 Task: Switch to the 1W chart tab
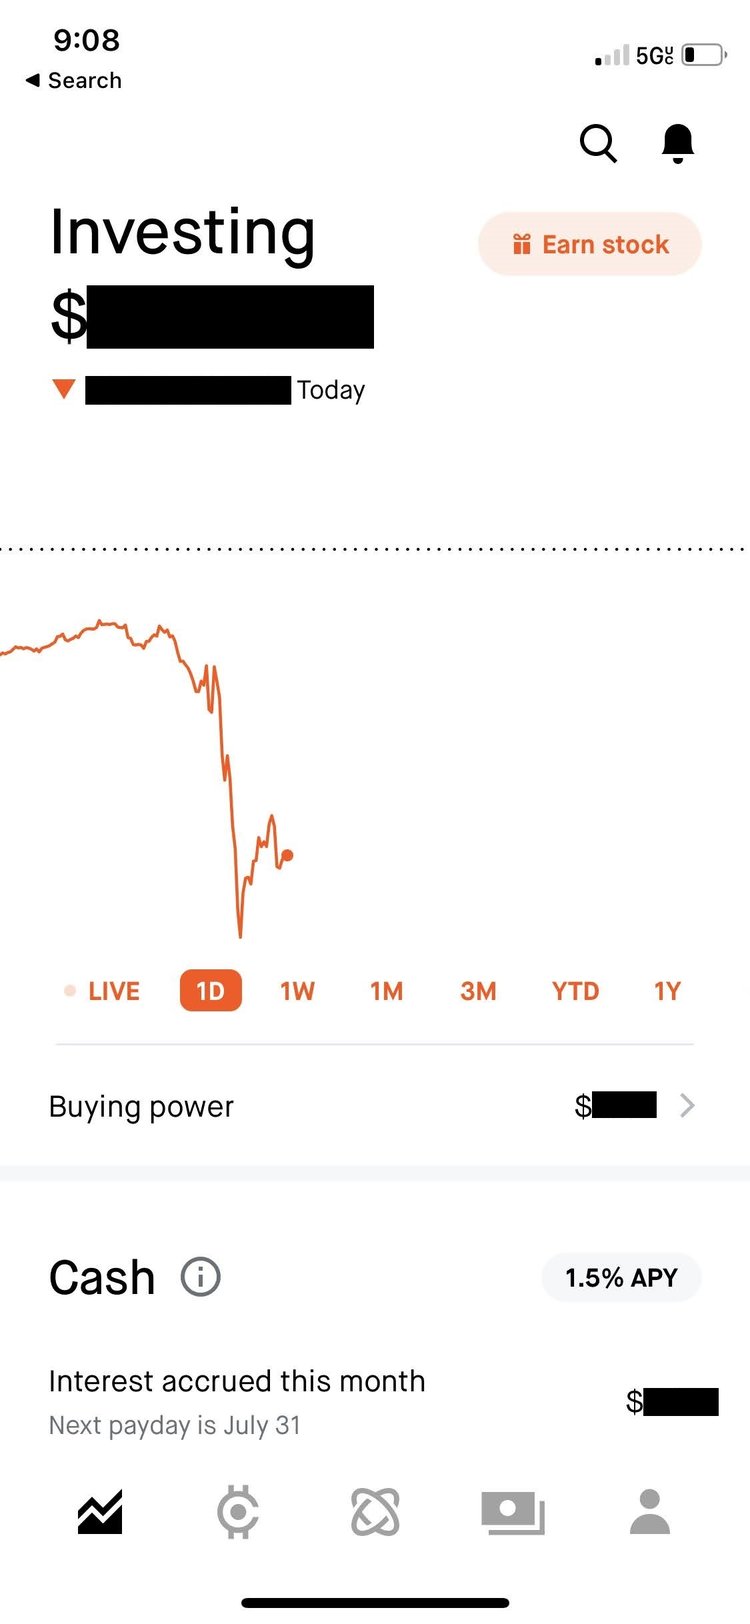pos(297,991)
